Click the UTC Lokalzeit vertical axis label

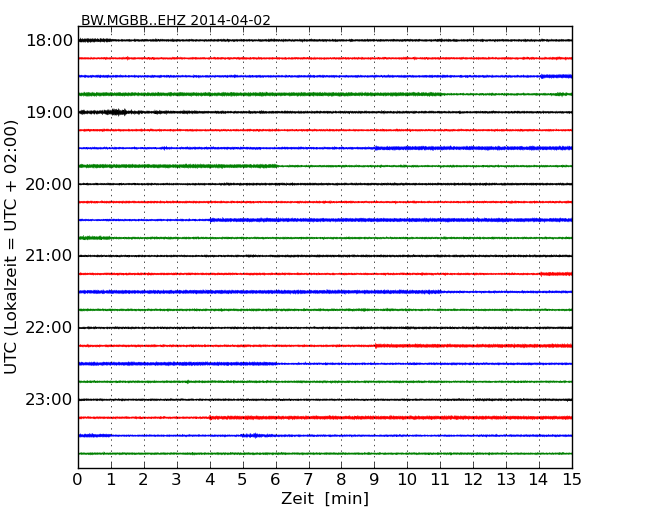pyautogui.click(x=11, y=247)
